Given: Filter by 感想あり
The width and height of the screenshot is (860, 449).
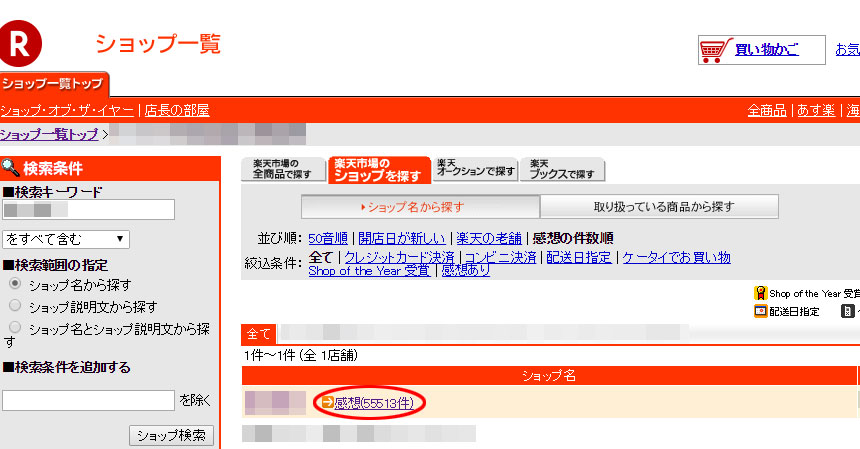Looking at the screenshot, I should click(x=466, y=271).
